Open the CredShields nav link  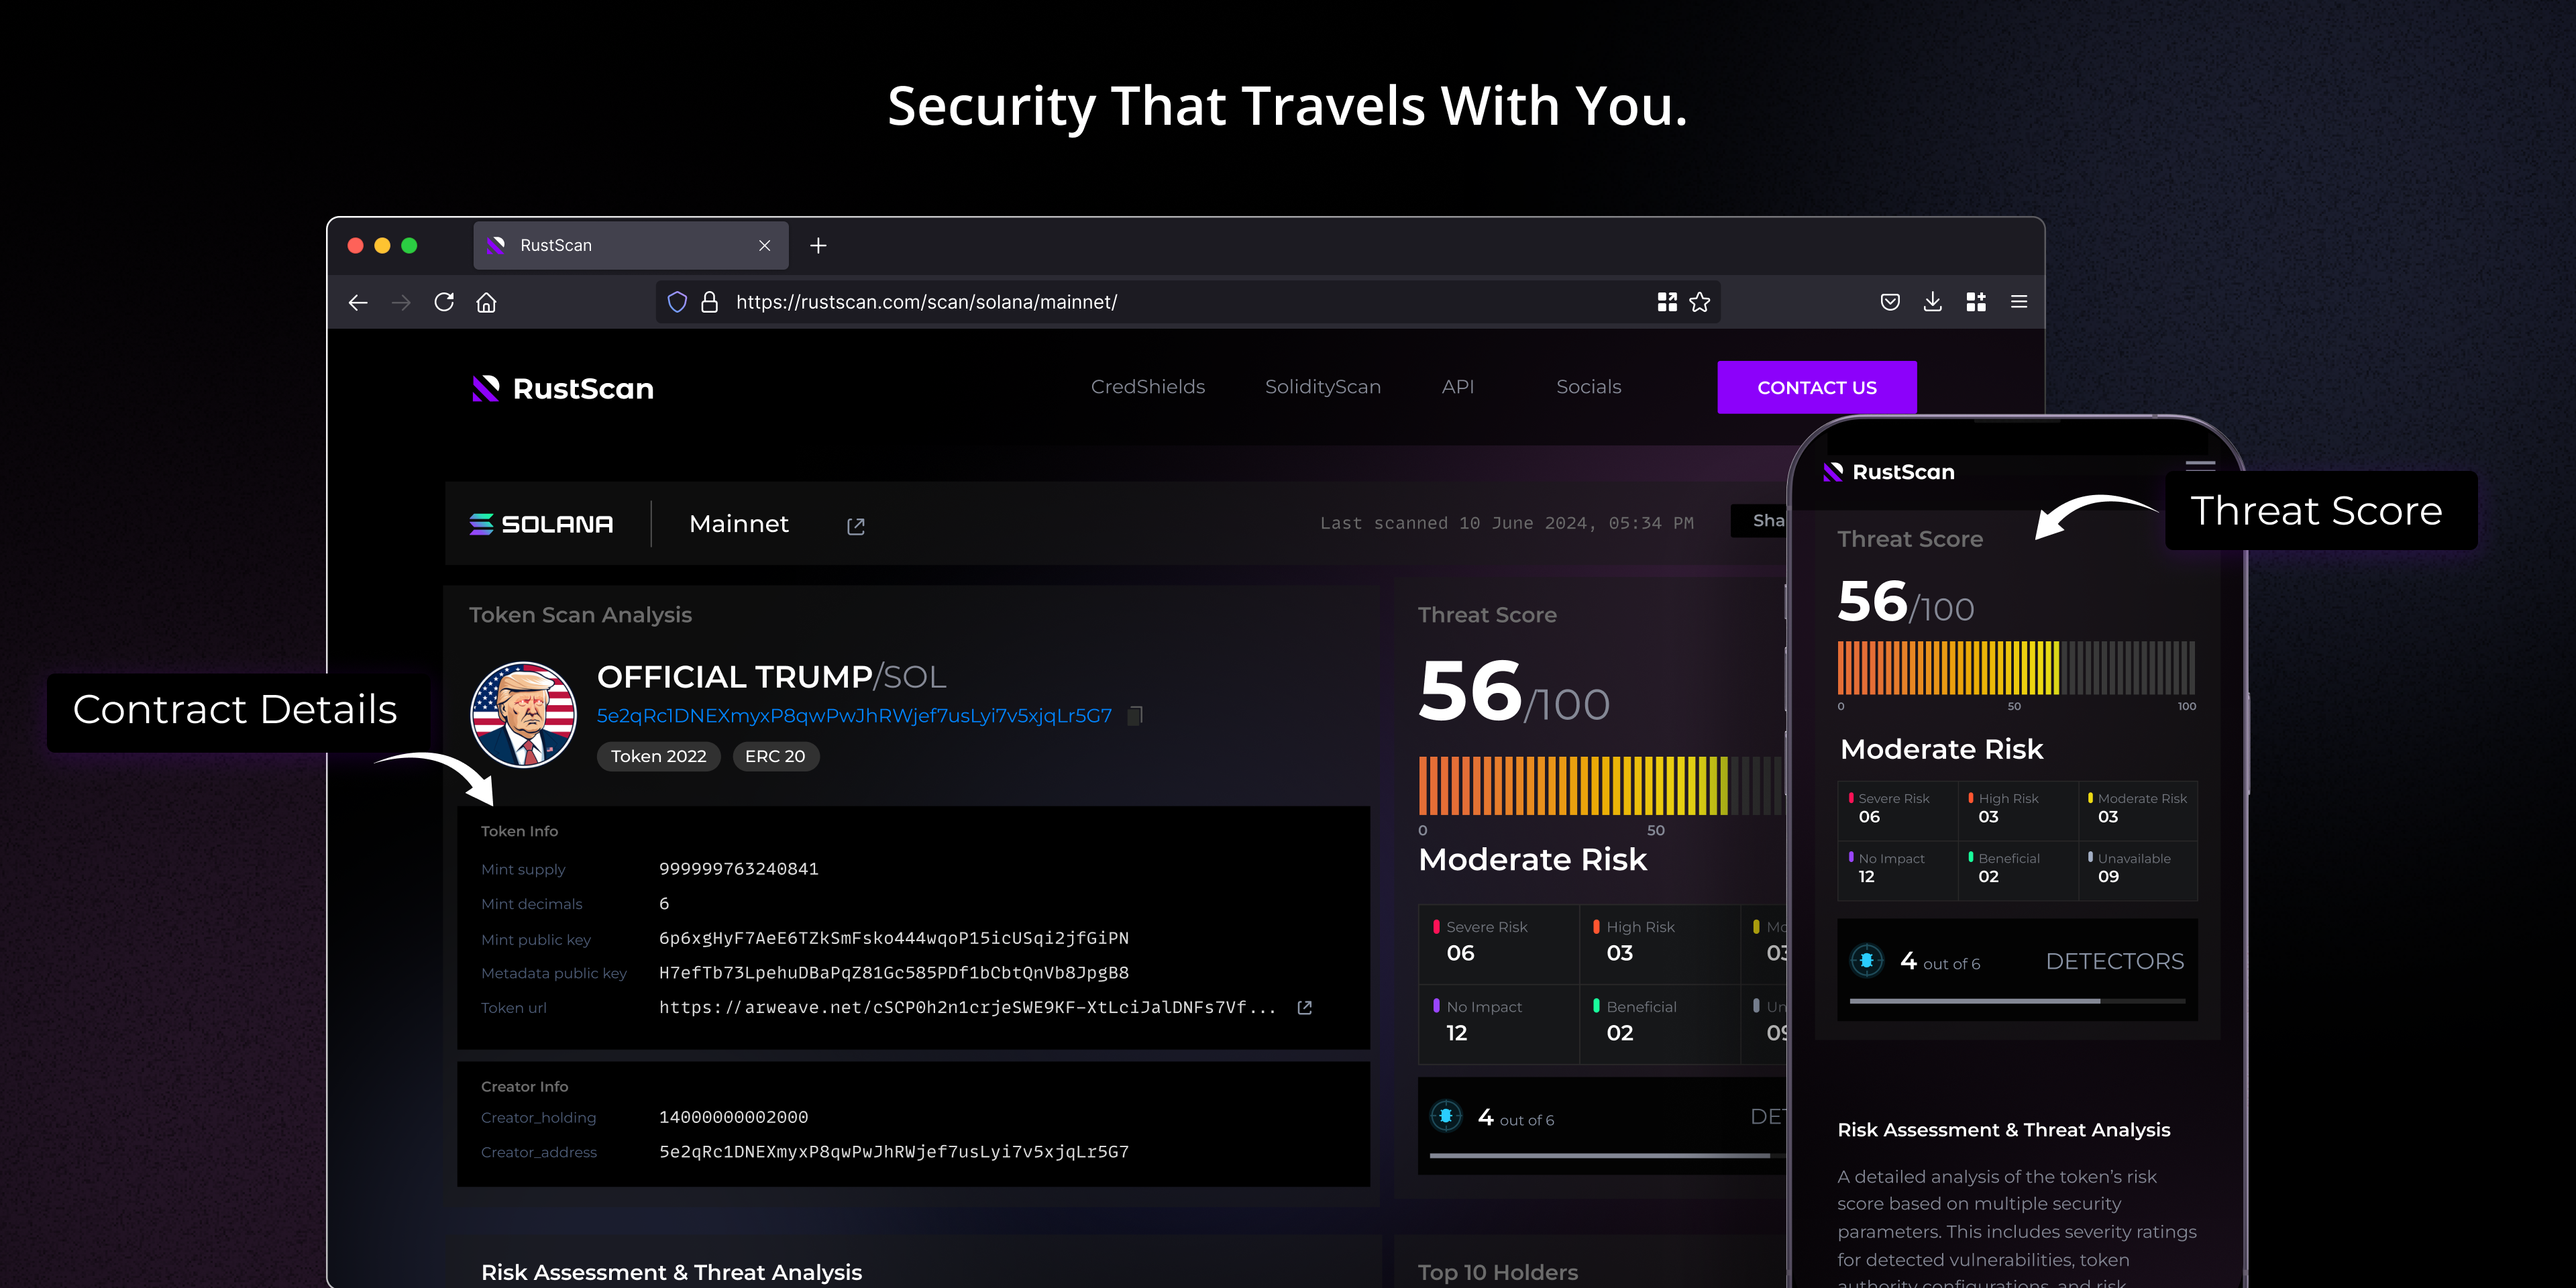[x=1148, y=387]
